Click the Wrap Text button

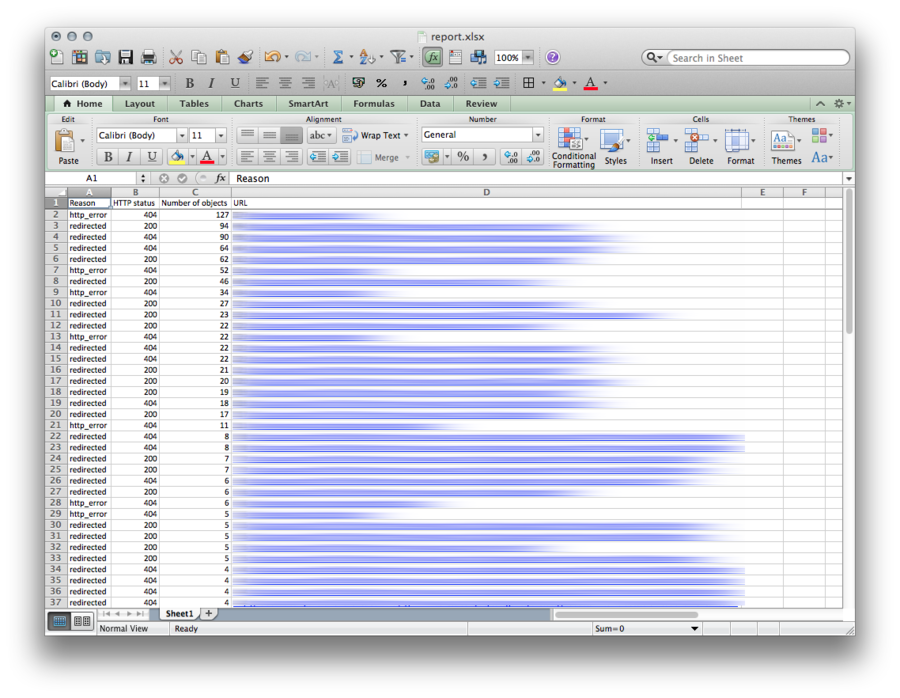(x=375, y=135)
